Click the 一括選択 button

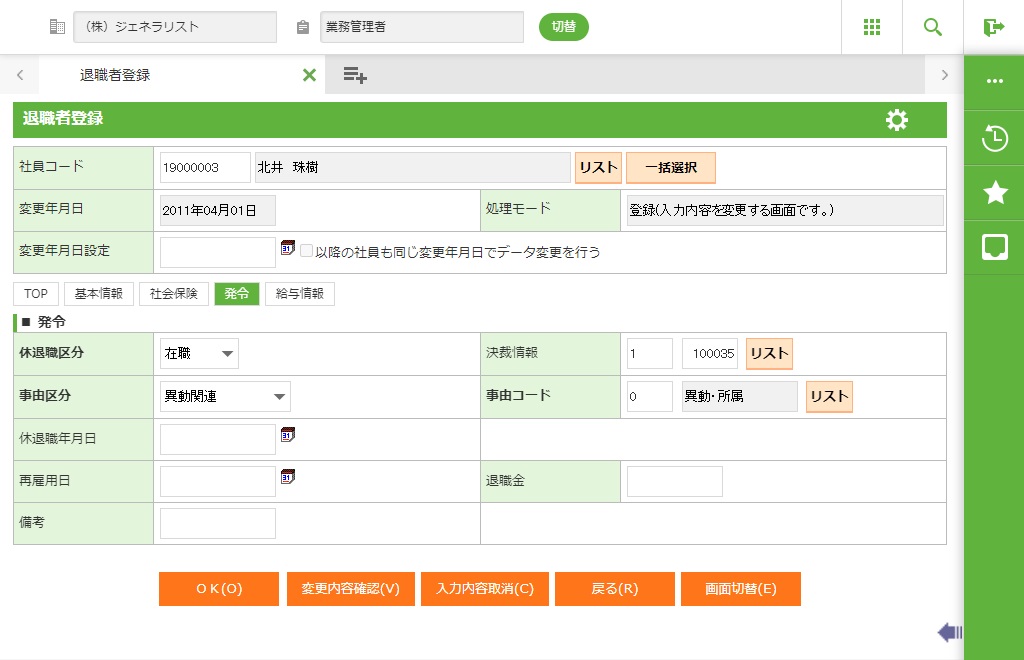coord(671,168)
